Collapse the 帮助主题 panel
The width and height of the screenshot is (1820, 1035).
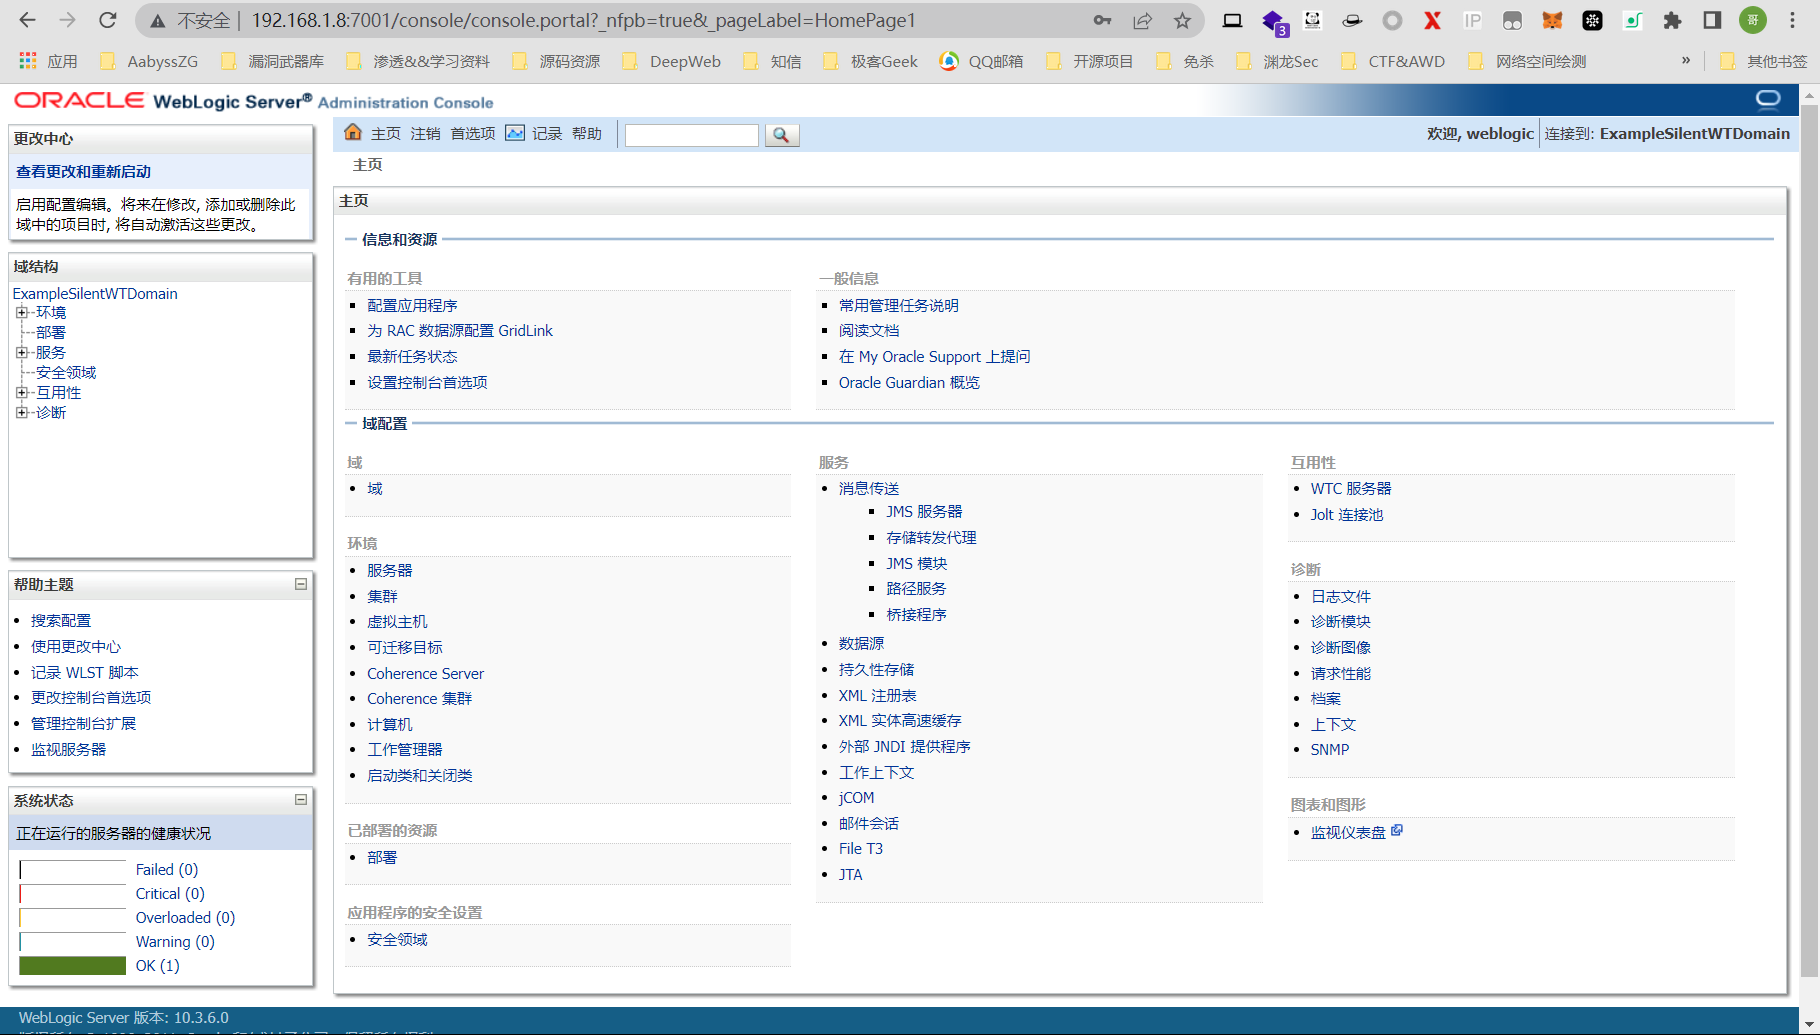pos(300,584)
